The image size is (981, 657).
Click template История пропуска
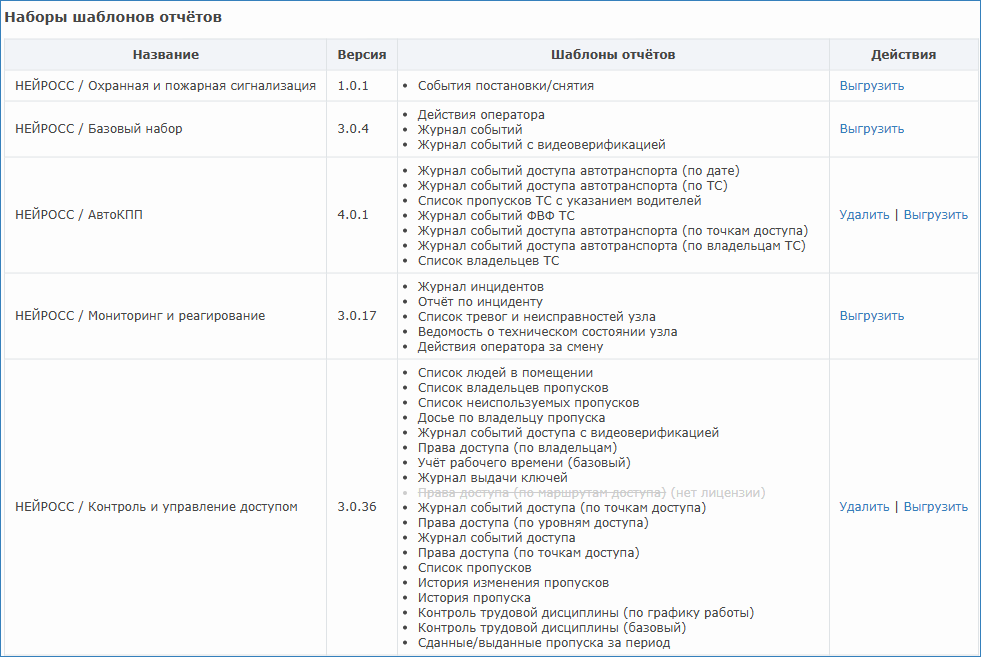(x=474, y=598)
